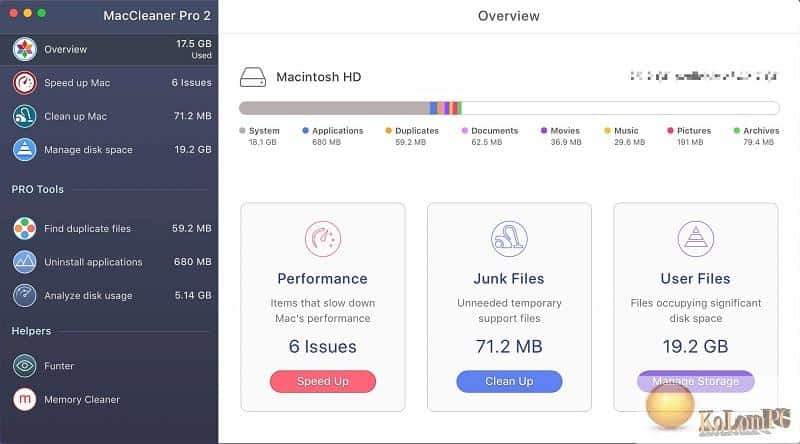Image resolution: width=800 pixels, height=444 pixels.
Task: Click the '6 Issues' value in Performance card
Action: tap(322, 347)
